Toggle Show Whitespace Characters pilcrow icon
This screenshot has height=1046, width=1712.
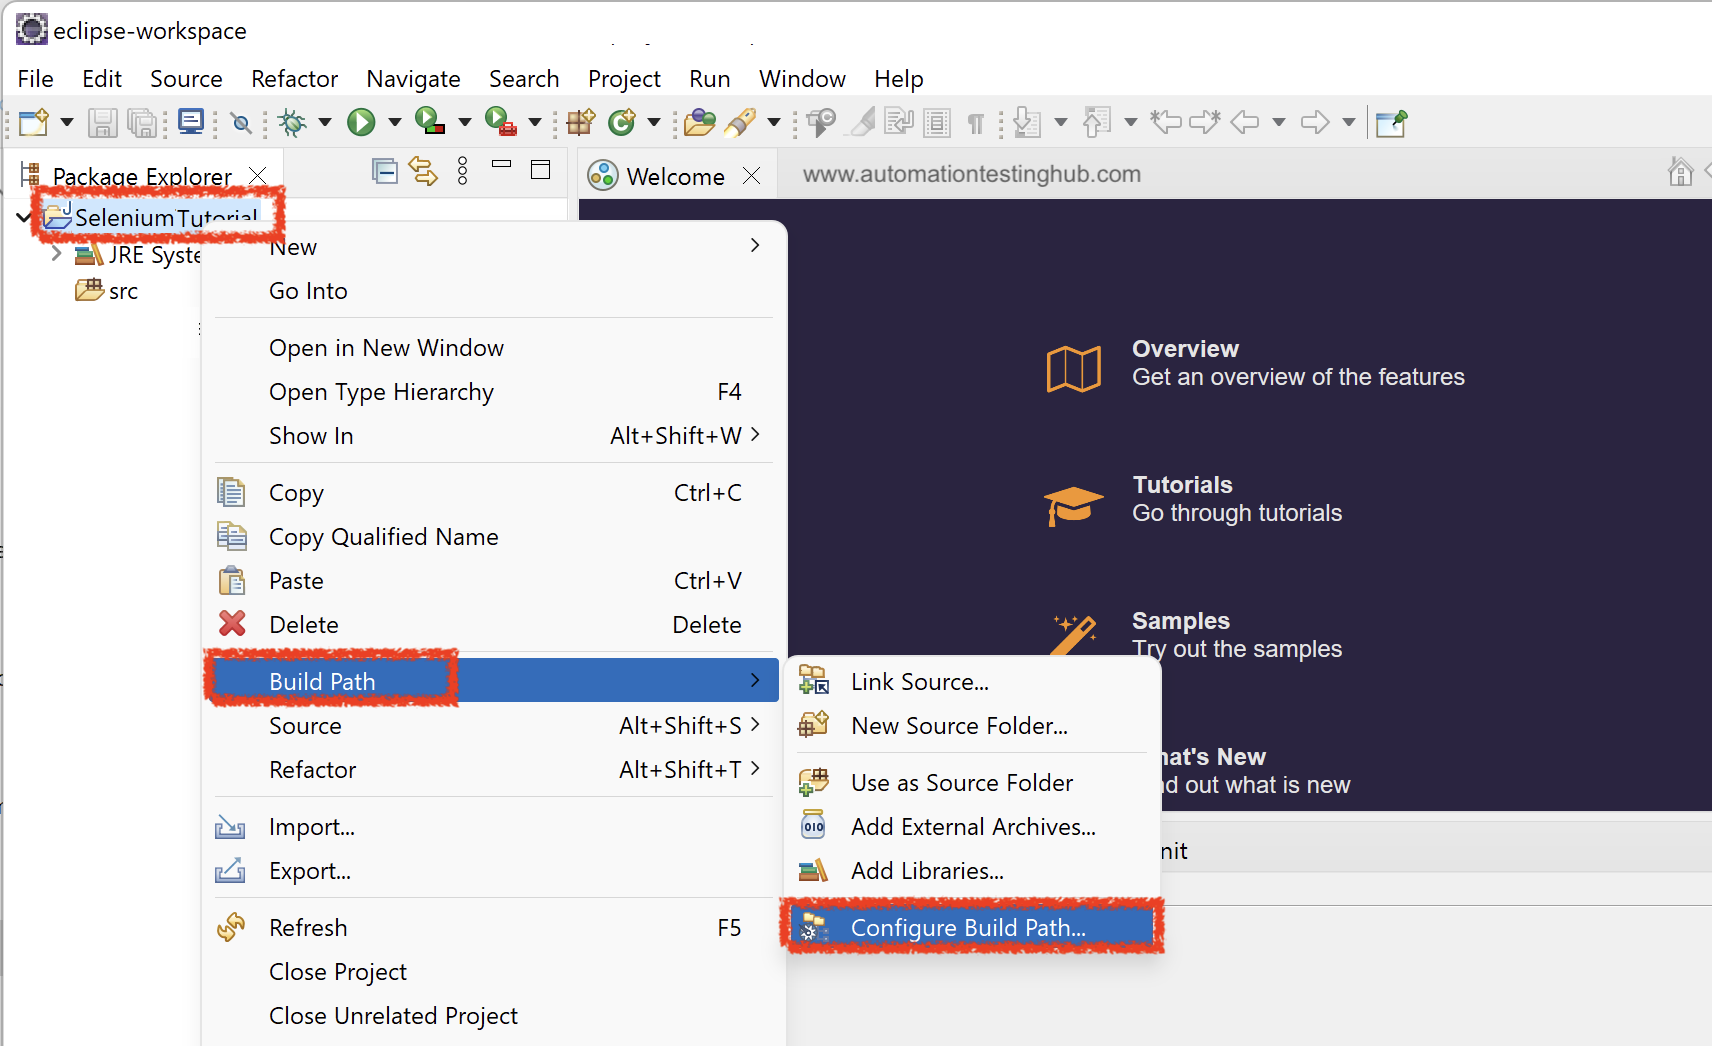(x=976, y=123)
